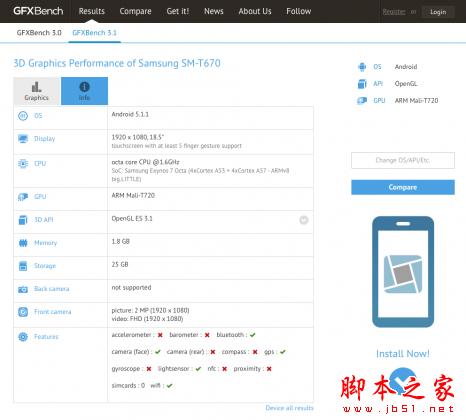Open the Results menu

(92, 11)
